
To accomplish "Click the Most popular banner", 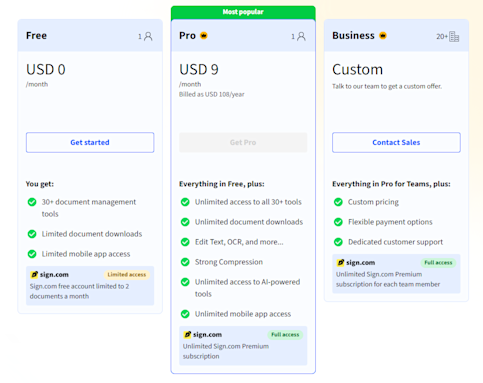I will [243, 12].
